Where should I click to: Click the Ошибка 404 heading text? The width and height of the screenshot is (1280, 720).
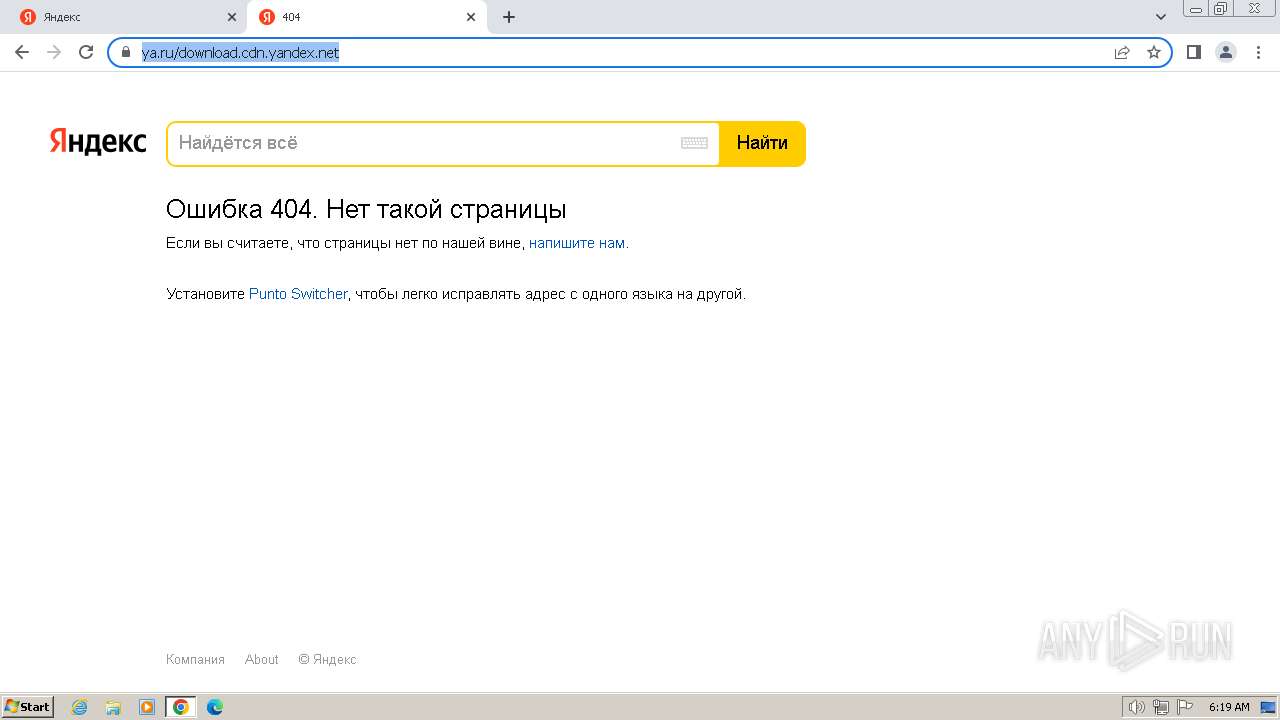pyautogui.click(x=366, y=209)
